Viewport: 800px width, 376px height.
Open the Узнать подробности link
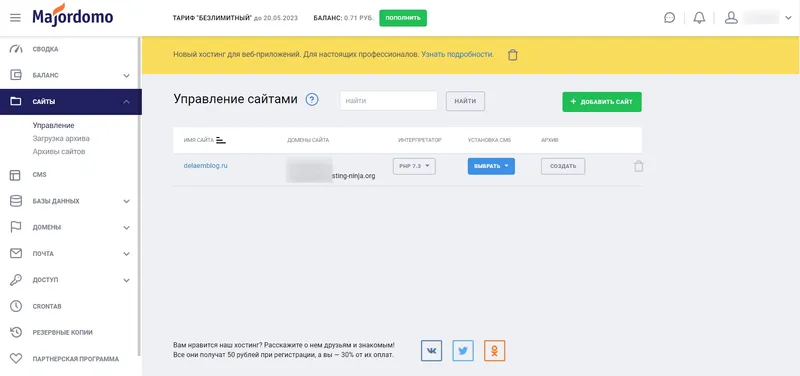(457, 54)
